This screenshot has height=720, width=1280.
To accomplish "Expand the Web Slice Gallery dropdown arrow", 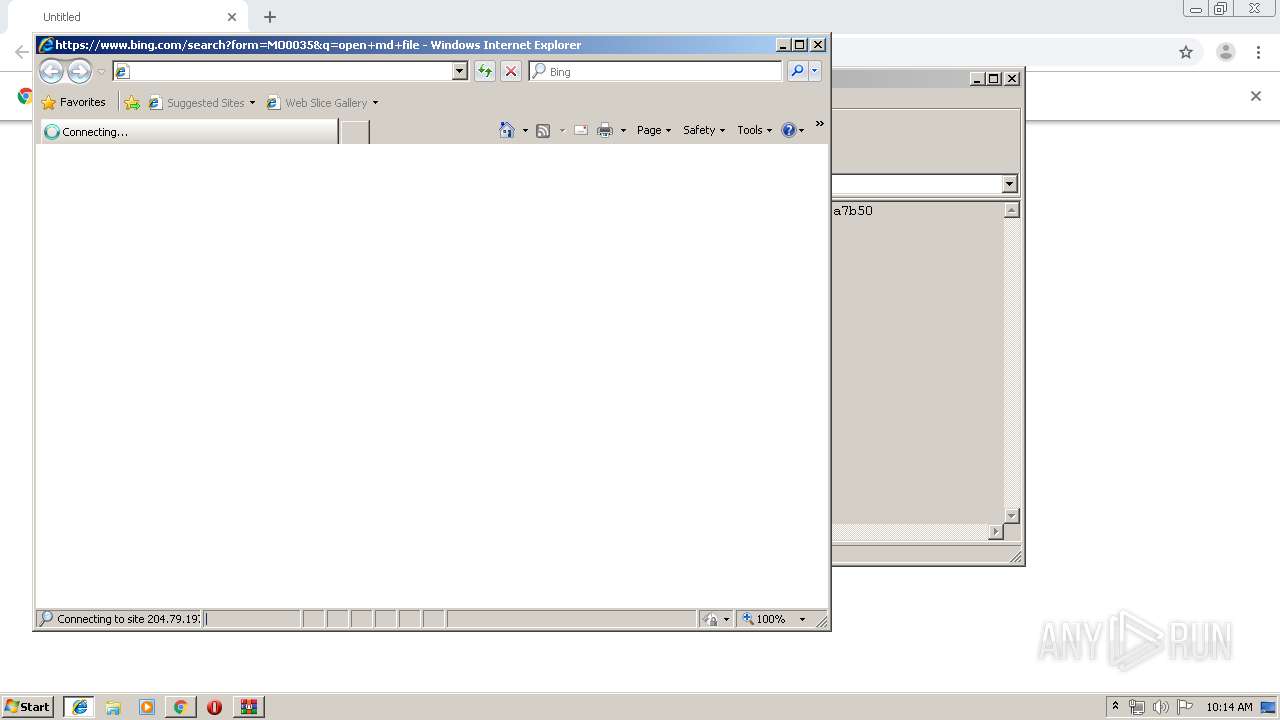I will pyautogui.click(x=375, y=103).
